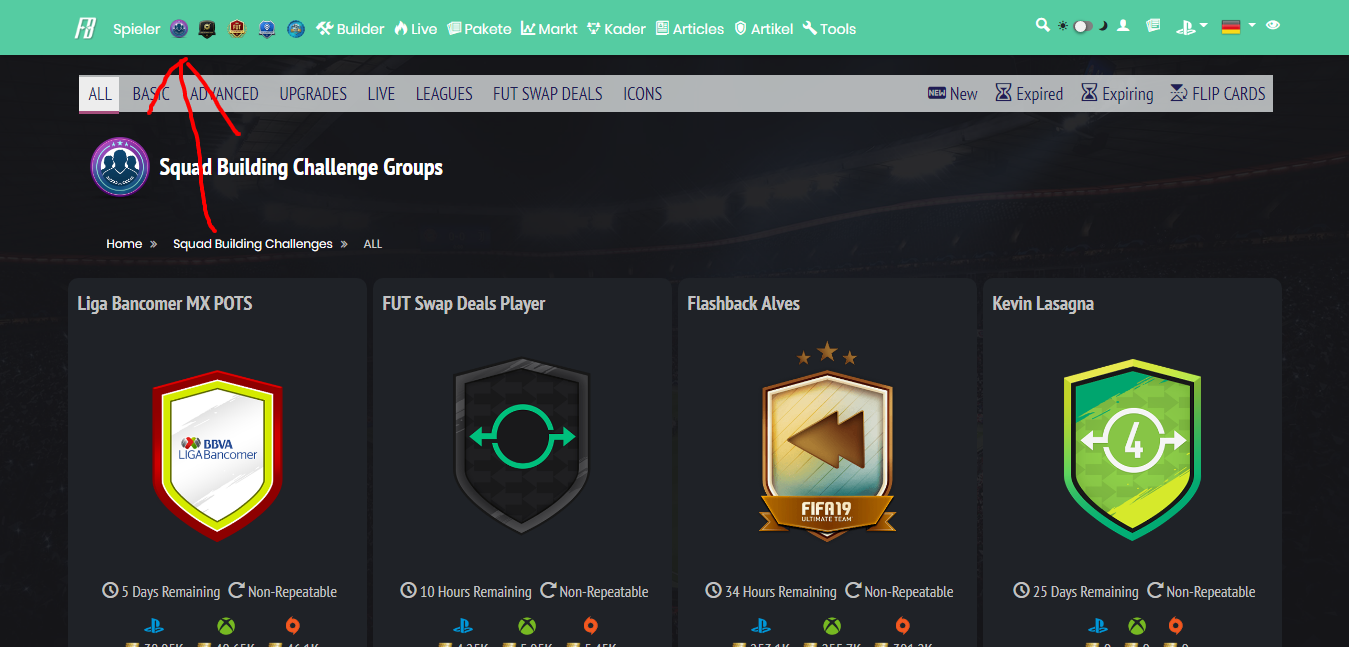Click the FUTBIN logo in the header

pos(85,28)
